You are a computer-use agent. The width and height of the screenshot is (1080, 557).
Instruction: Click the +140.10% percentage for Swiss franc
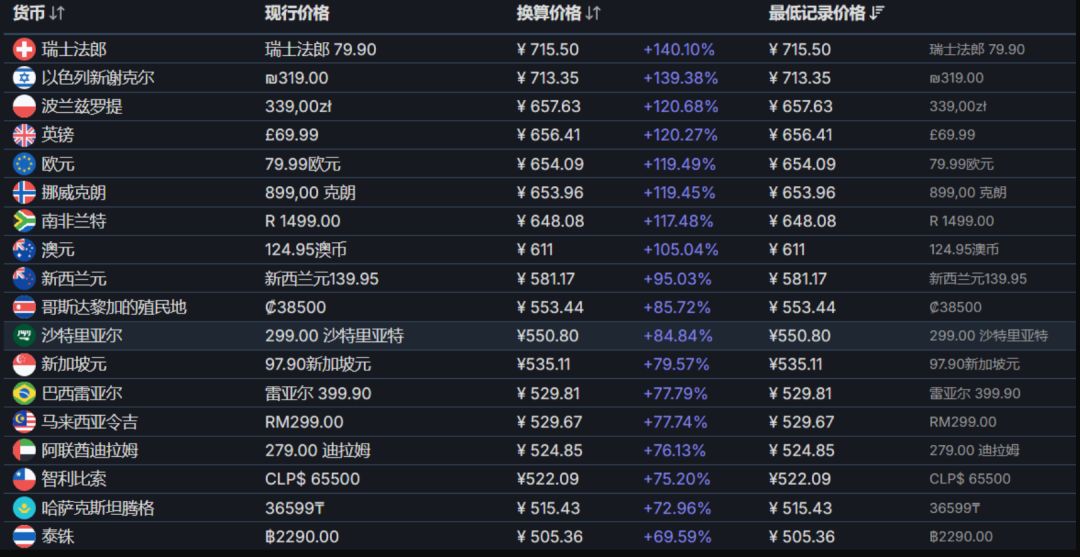pos(678,49)
